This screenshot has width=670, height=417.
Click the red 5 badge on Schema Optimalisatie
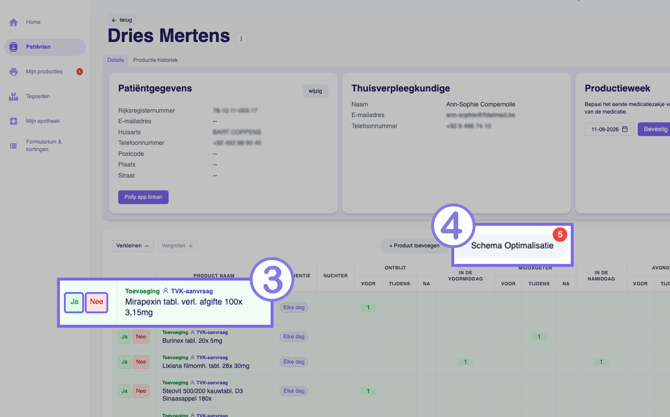pyautogui.click(x=560, y=234)
